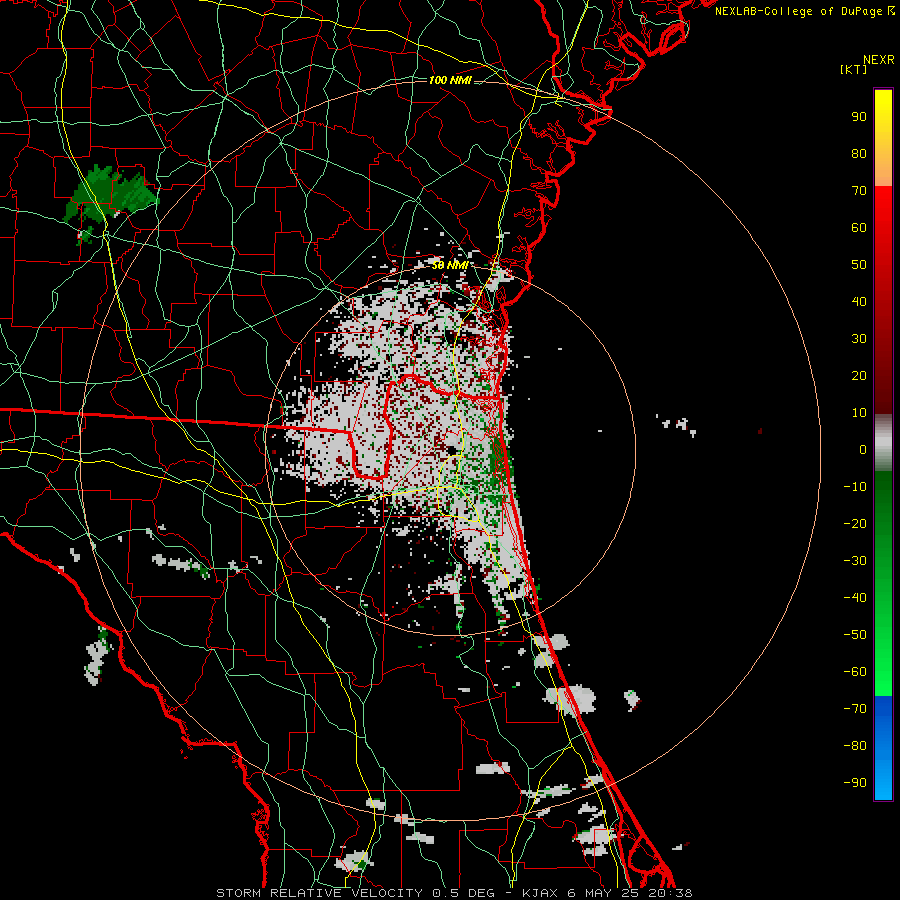This screenshot has width=900, height=900.
Task: Pick the blue bottom segment of color bar
Action: (x=883, y=748)
